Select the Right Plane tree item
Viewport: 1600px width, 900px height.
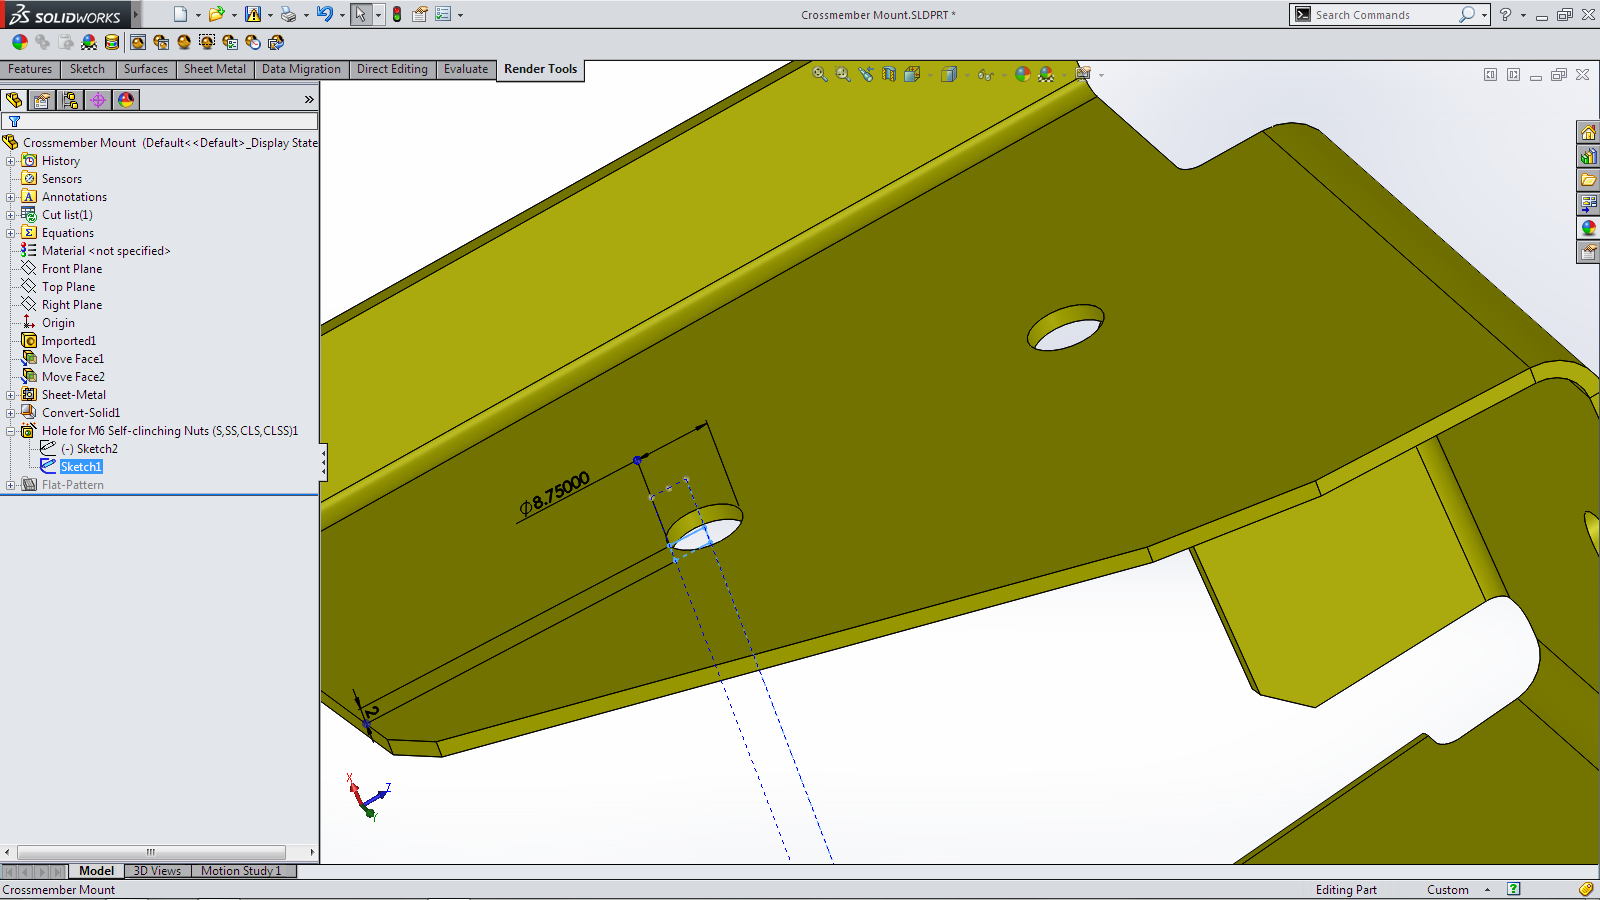pos(71,305)
